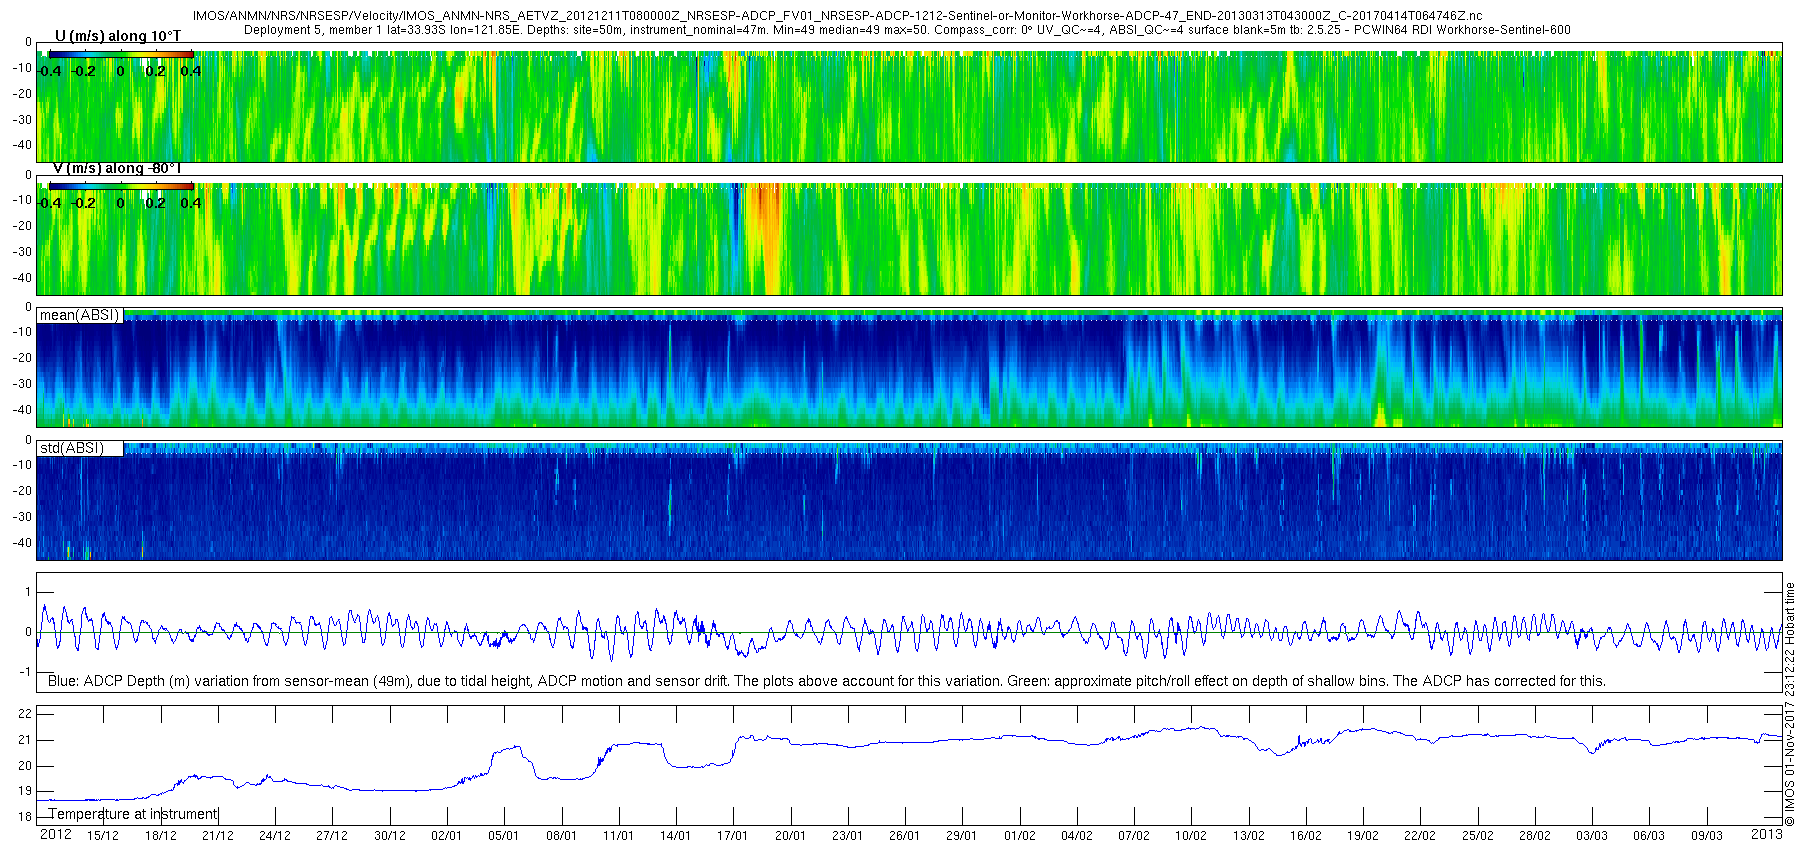Click the 2012 year label on time axis

pos(55,835)
